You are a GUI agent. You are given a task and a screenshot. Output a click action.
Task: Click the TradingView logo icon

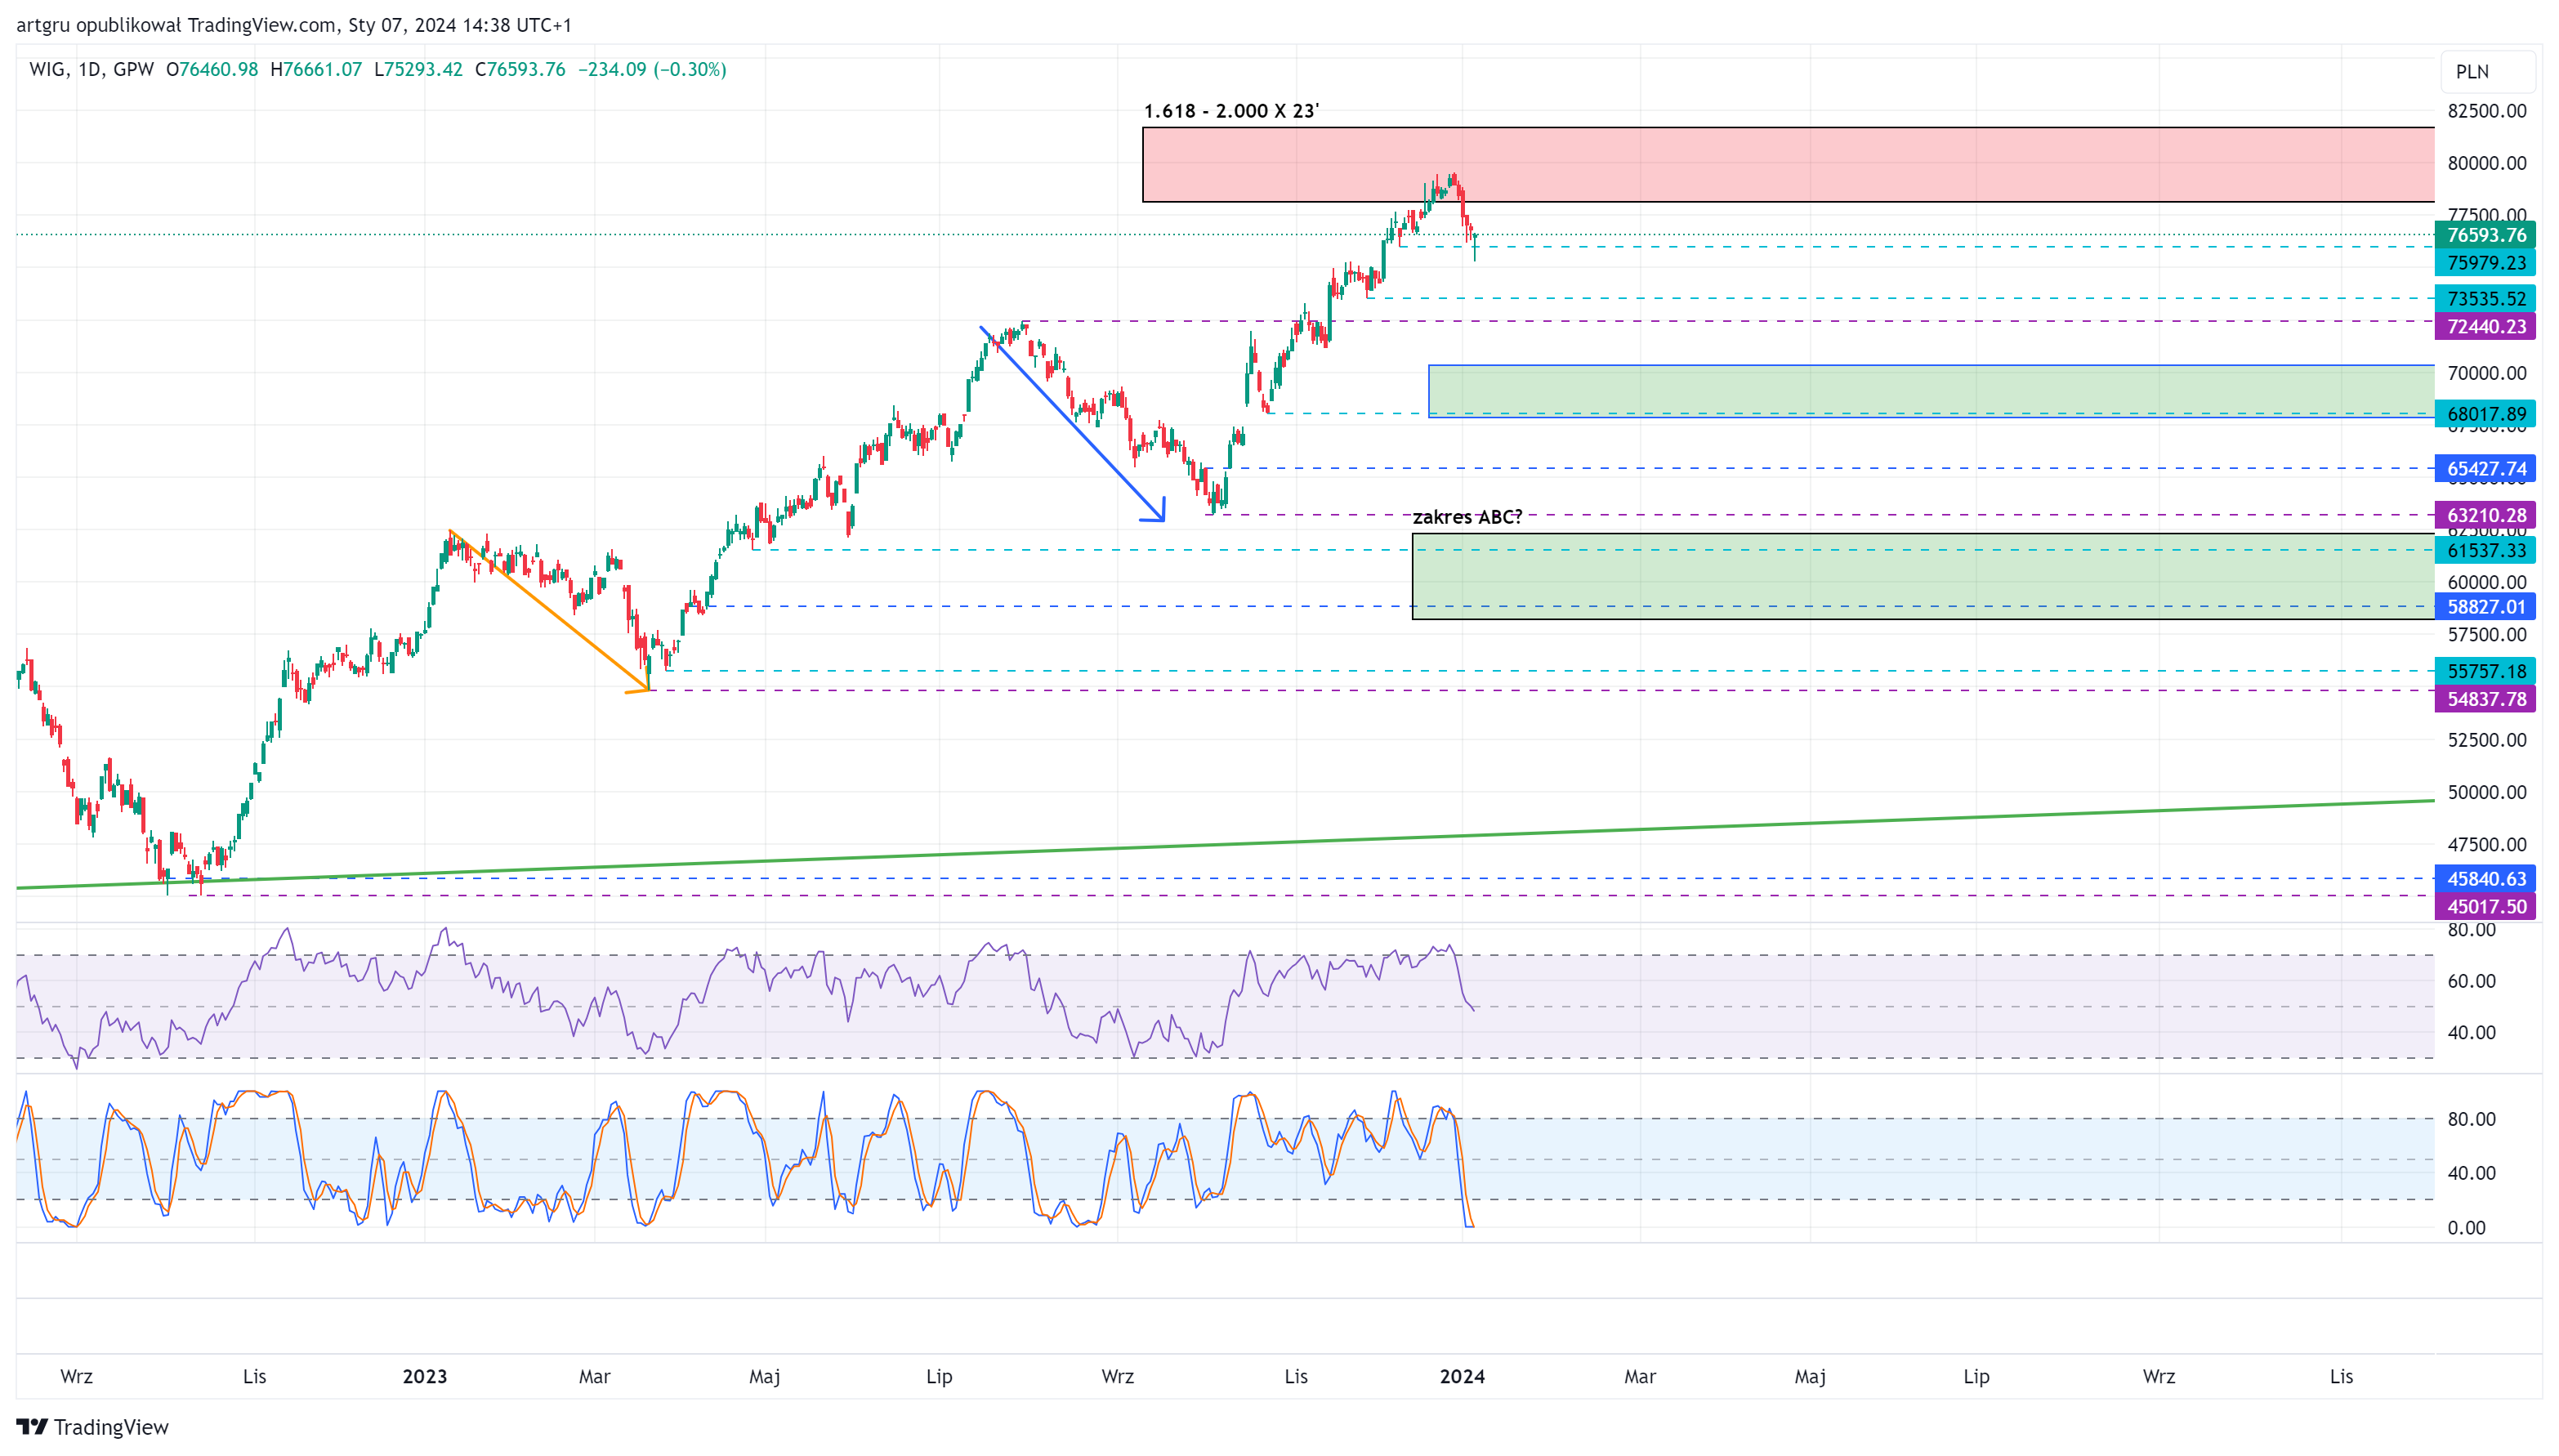click(x=32, y=1427)
